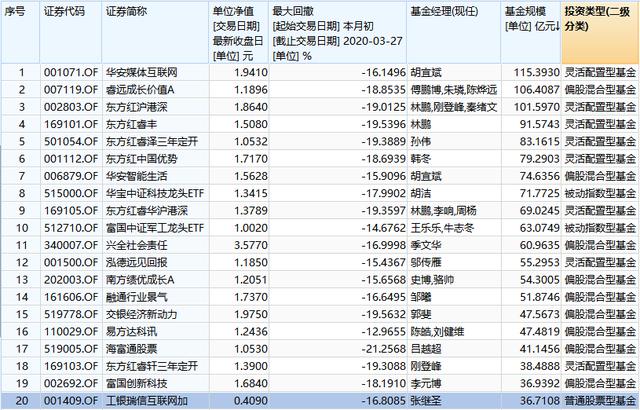Sort by the 基金规模 column header

(531, 33)
